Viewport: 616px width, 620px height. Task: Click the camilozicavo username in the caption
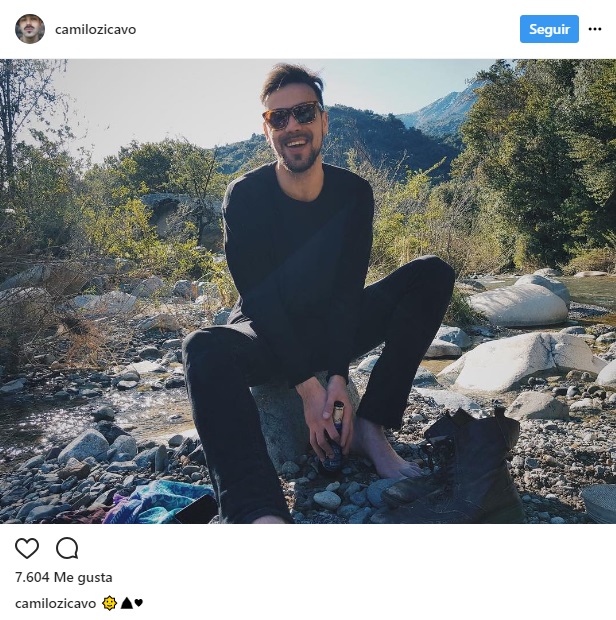56,603
